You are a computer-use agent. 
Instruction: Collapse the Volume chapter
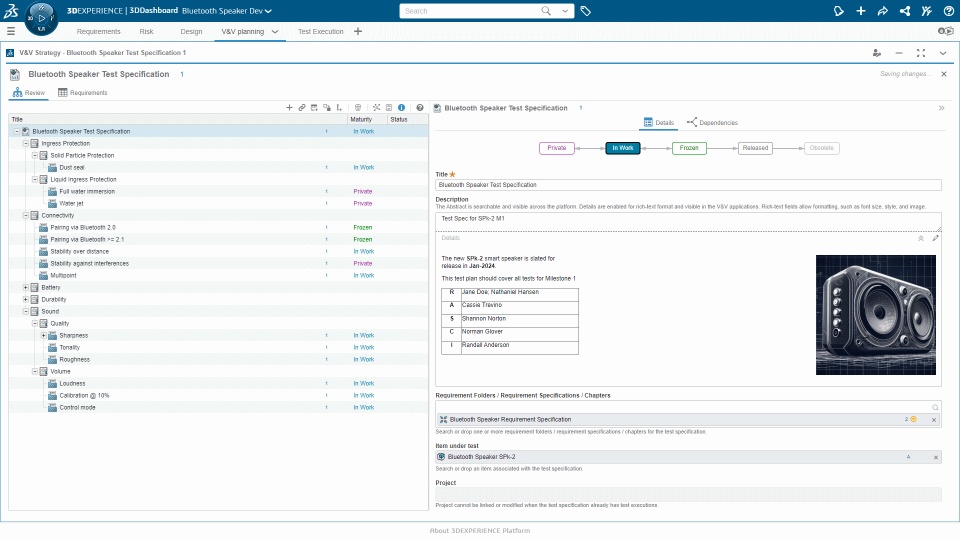point(35,372)
